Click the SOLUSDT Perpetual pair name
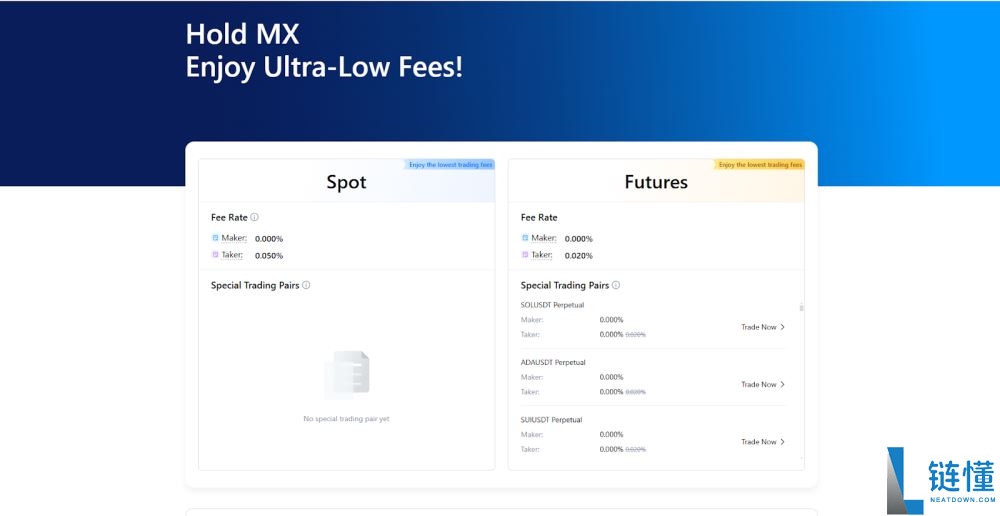This screenshot has height=516, width=1000. coord(552,305)
